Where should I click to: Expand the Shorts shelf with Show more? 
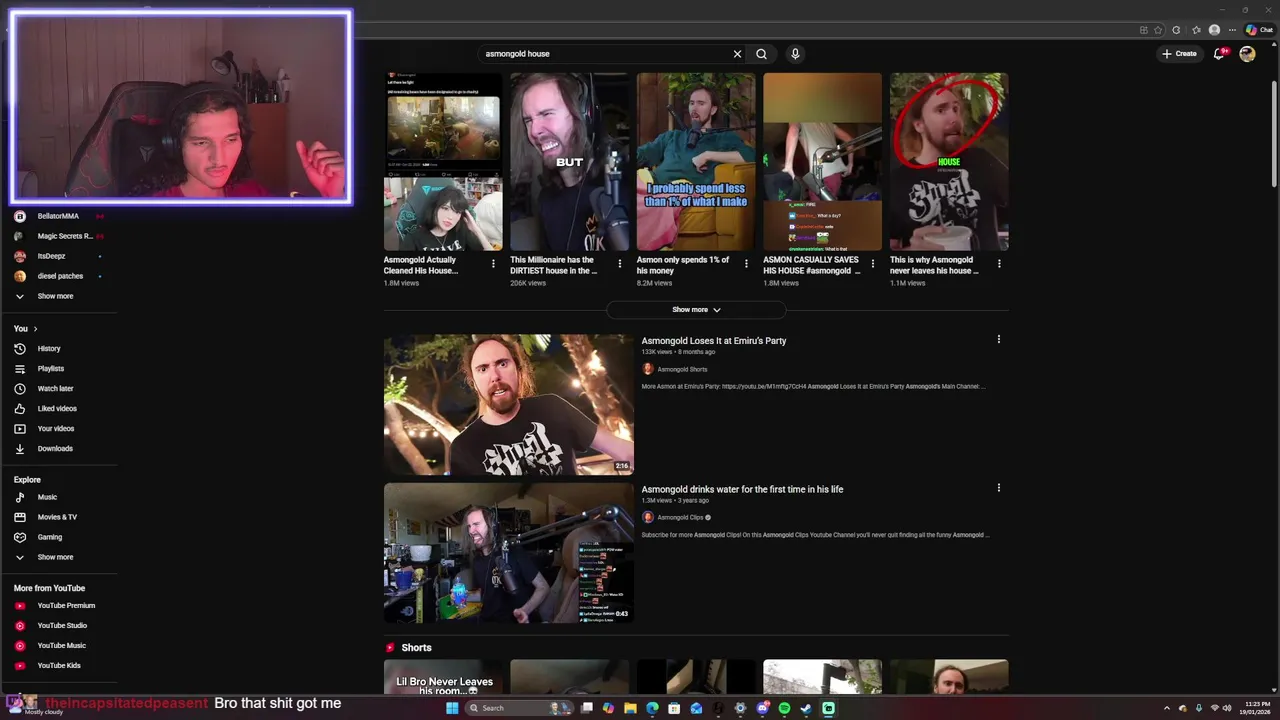tap(696, 310)
